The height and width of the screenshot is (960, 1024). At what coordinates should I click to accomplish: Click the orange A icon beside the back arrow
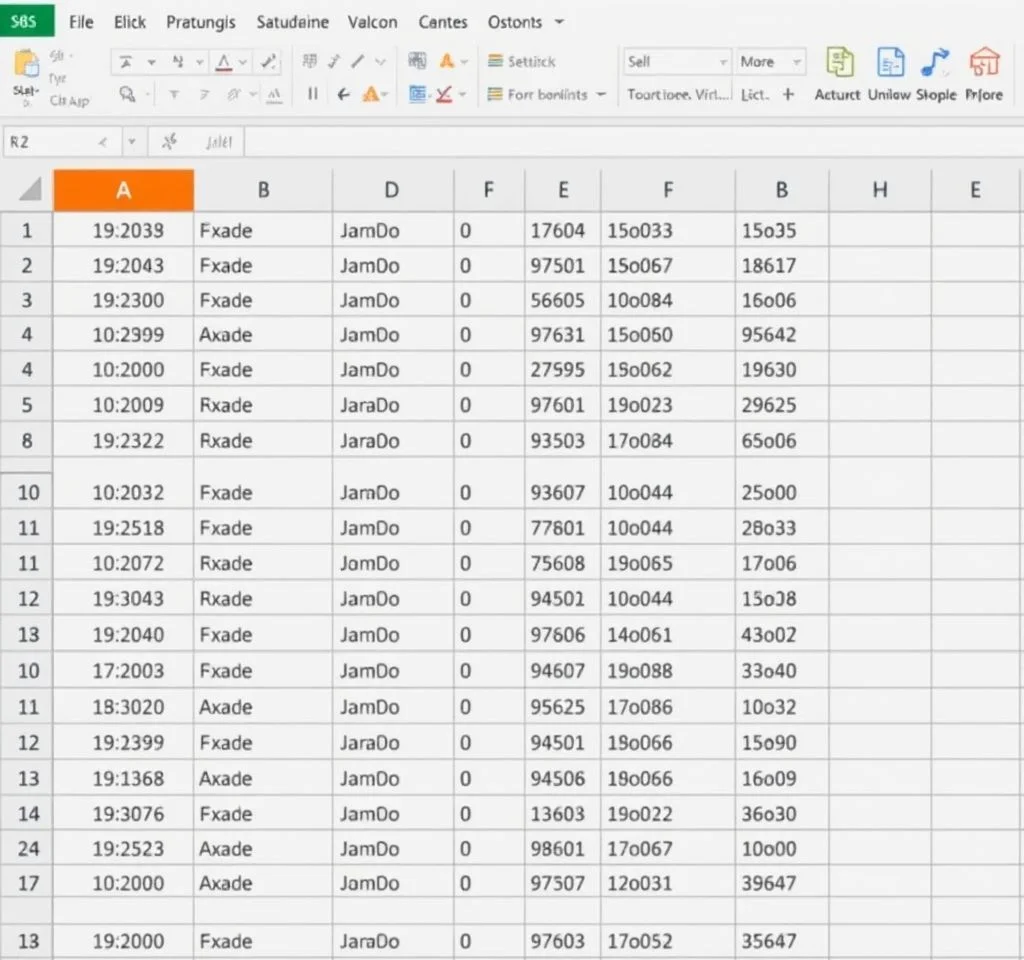coord(372,95)
